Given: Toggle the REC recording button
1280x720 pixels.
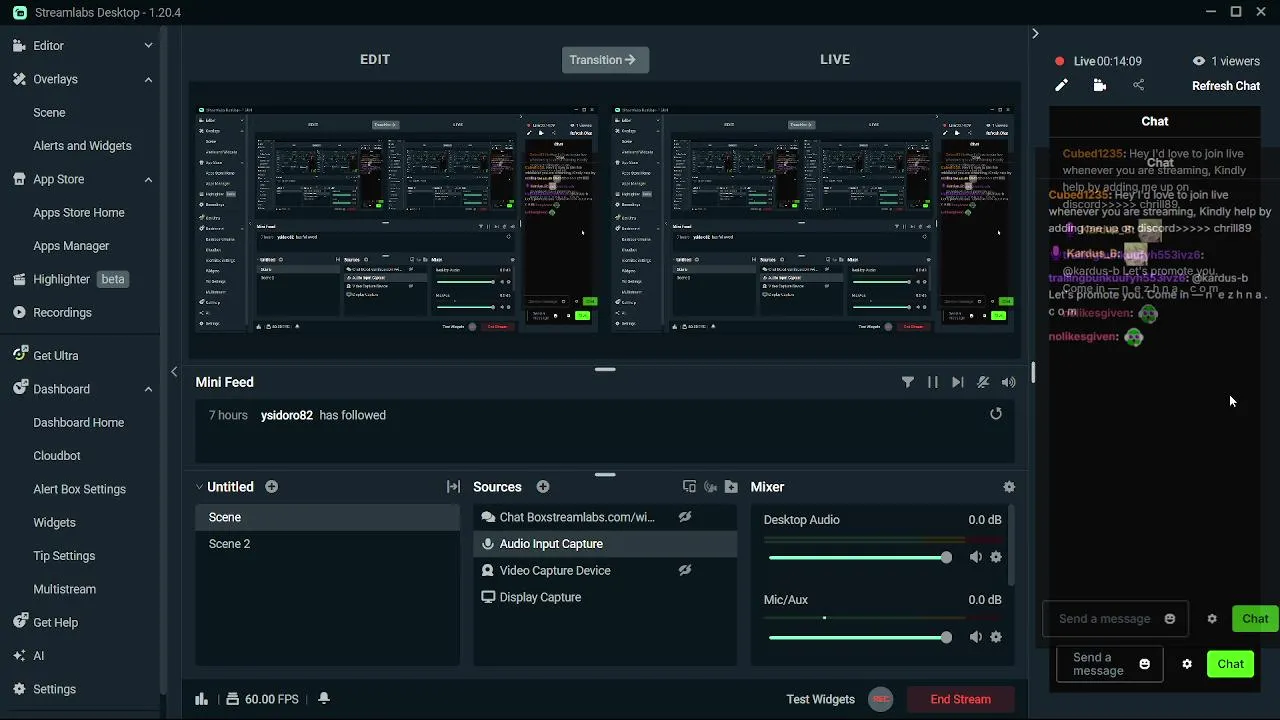Looking at the screenshot, I should [x=880, y=699].
